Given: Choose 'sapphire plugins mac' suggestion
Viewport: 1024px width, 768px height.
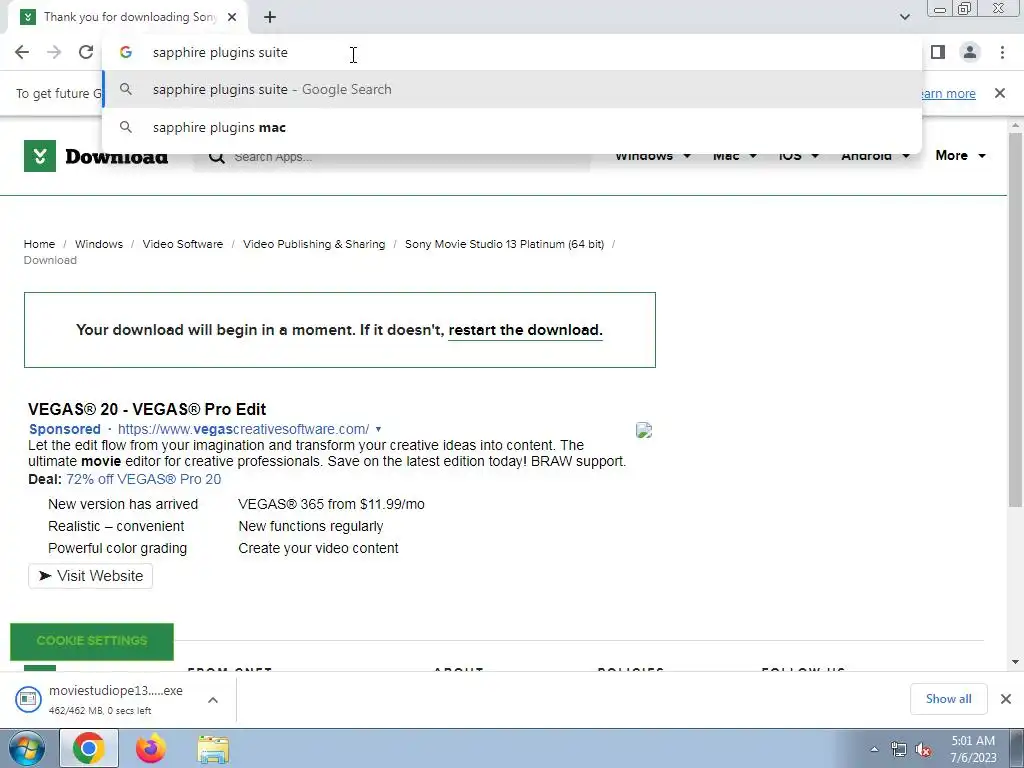Looking at the screenshot, I should point(512,127).
